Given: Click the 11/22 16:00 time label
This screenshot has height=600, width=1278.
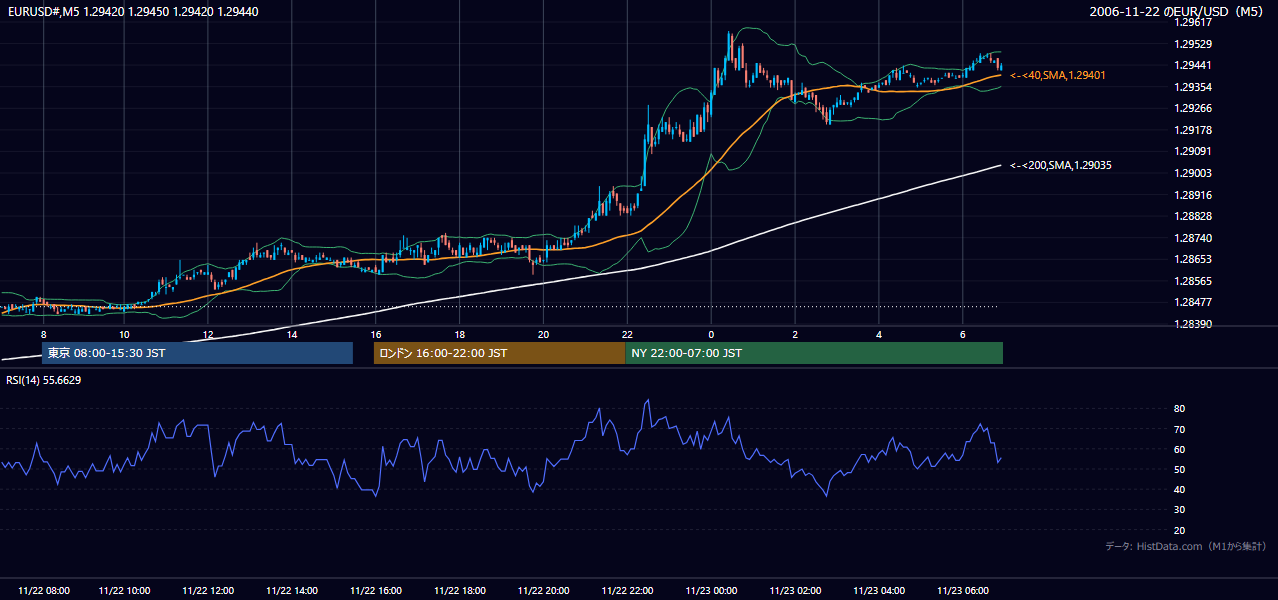Looking at the screenshot, I should (x=376, y=591).
